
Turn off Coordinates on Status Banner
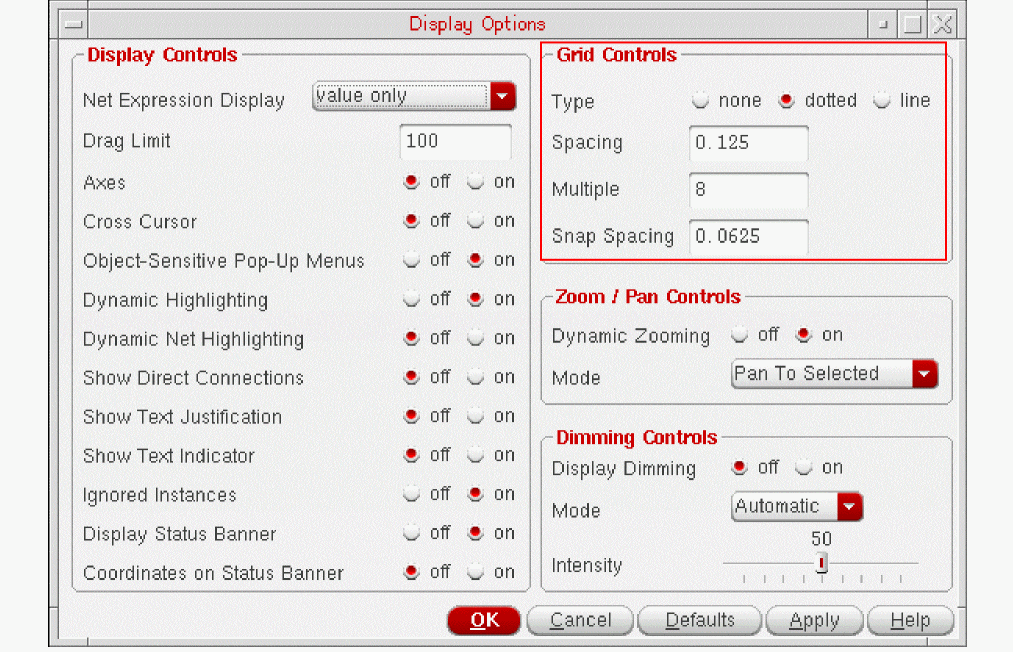[411, 572]
